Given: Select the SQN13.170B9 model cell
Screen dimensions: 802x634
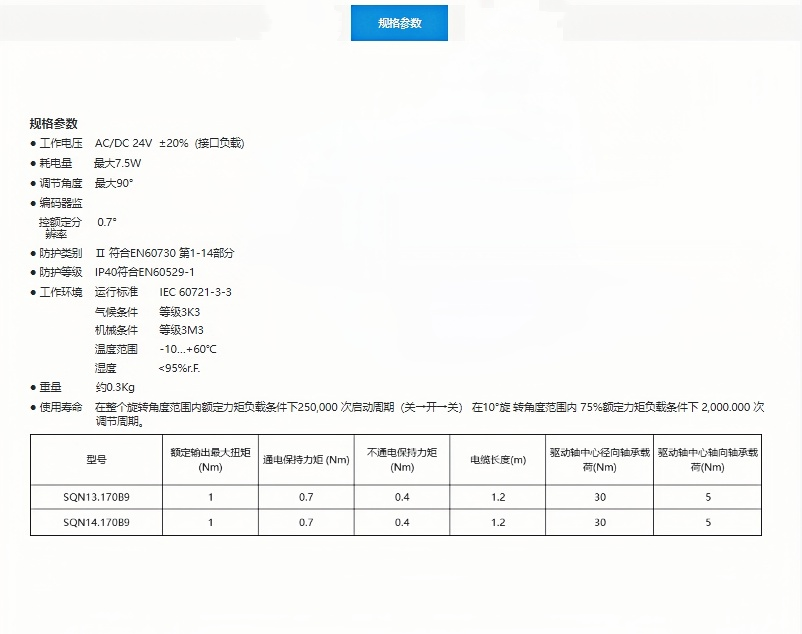Looking at the screenshot, I should coord(96,497).
